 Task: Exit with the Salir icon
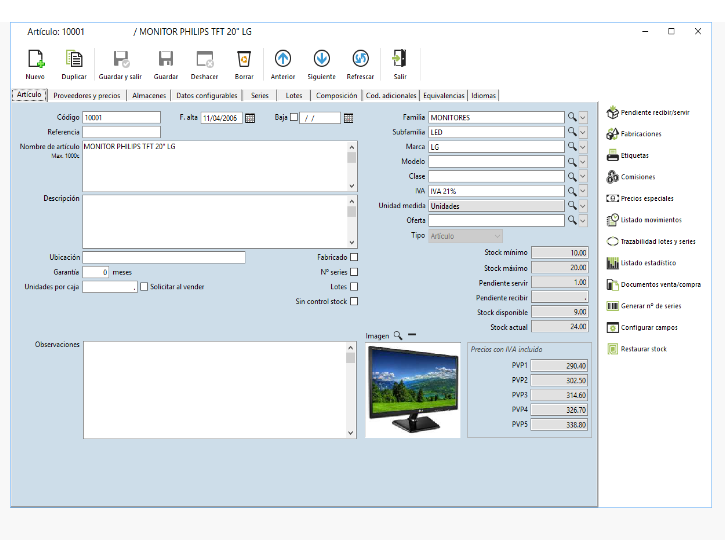pos(399,59)
